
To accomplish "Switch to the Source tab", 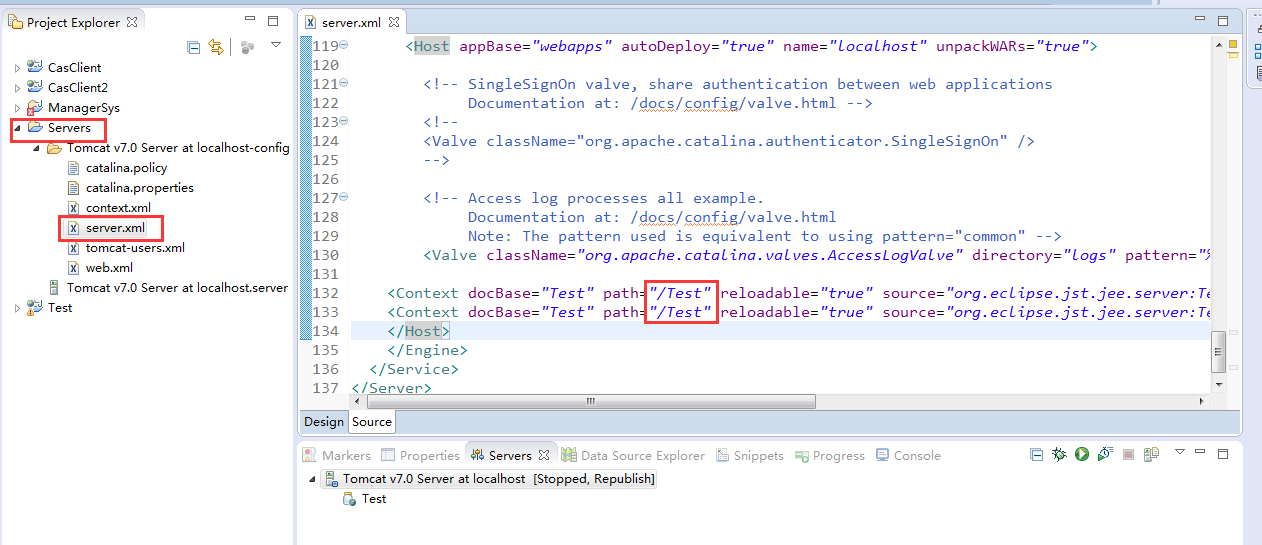I will click(372, 422).
